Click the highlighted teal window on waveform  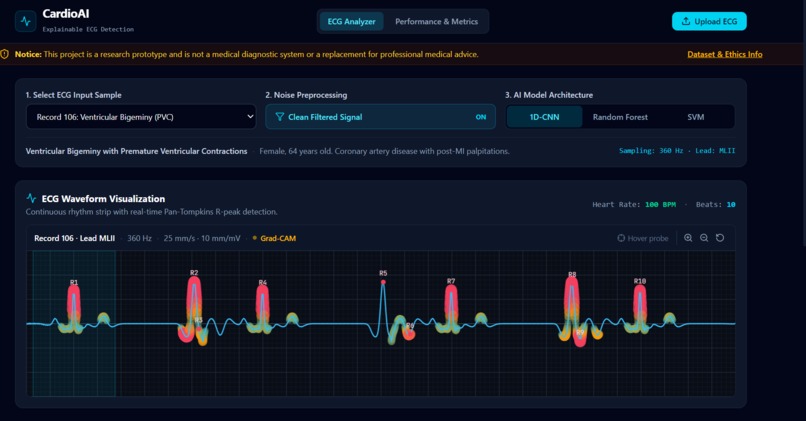click(x=74, y=323)
